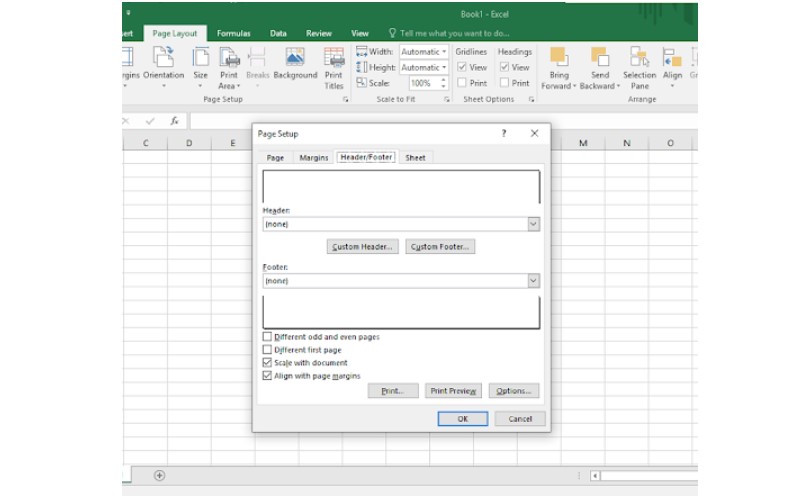This screenshot has width=800, height=501.
Task: Uncheck Align with page margins
Action: point(267,375)
